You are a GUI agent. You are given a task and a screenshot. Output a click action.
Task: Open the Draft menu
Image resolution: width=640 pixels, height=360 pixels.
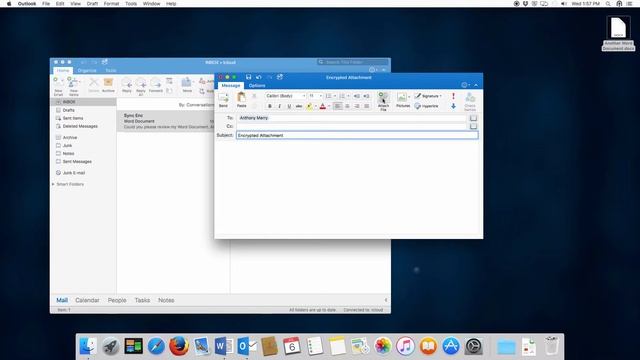tap(92, 4)
